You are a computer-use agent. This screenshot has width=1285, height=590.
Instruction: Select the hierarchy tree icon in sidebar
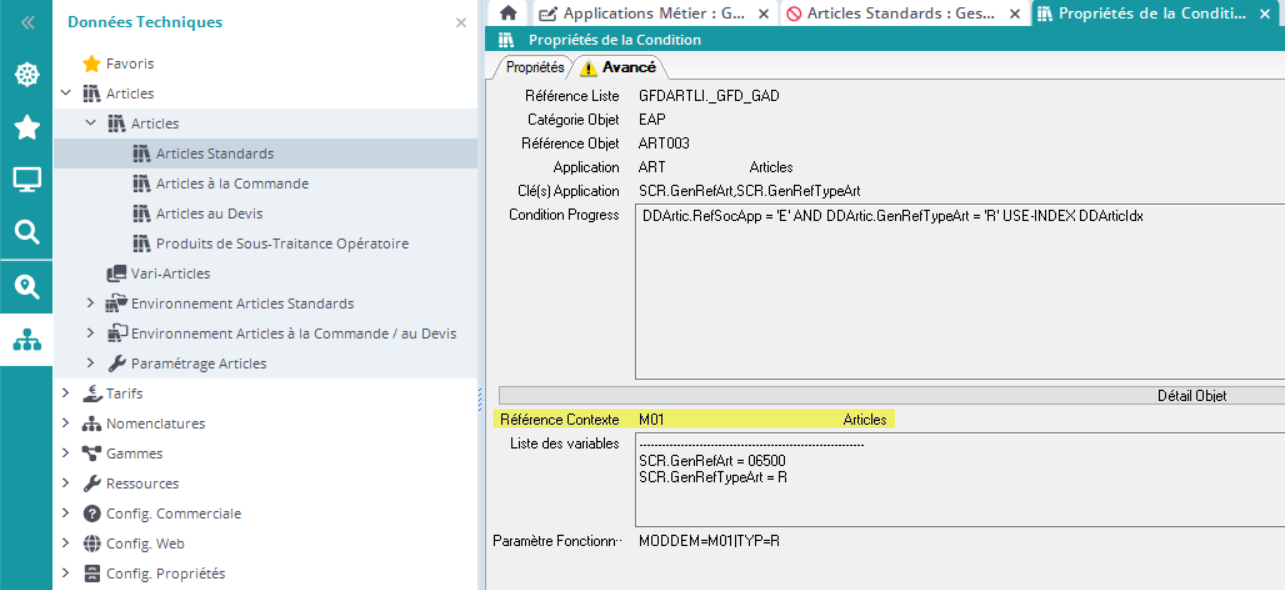coord(27,340)
